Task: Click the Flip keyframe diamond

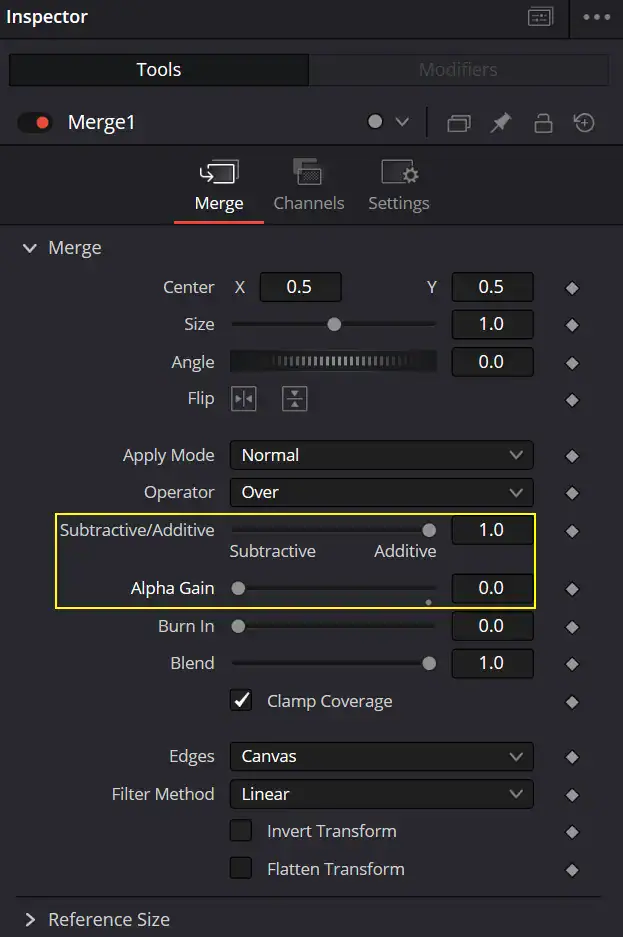Action: [x=572, y=400]
